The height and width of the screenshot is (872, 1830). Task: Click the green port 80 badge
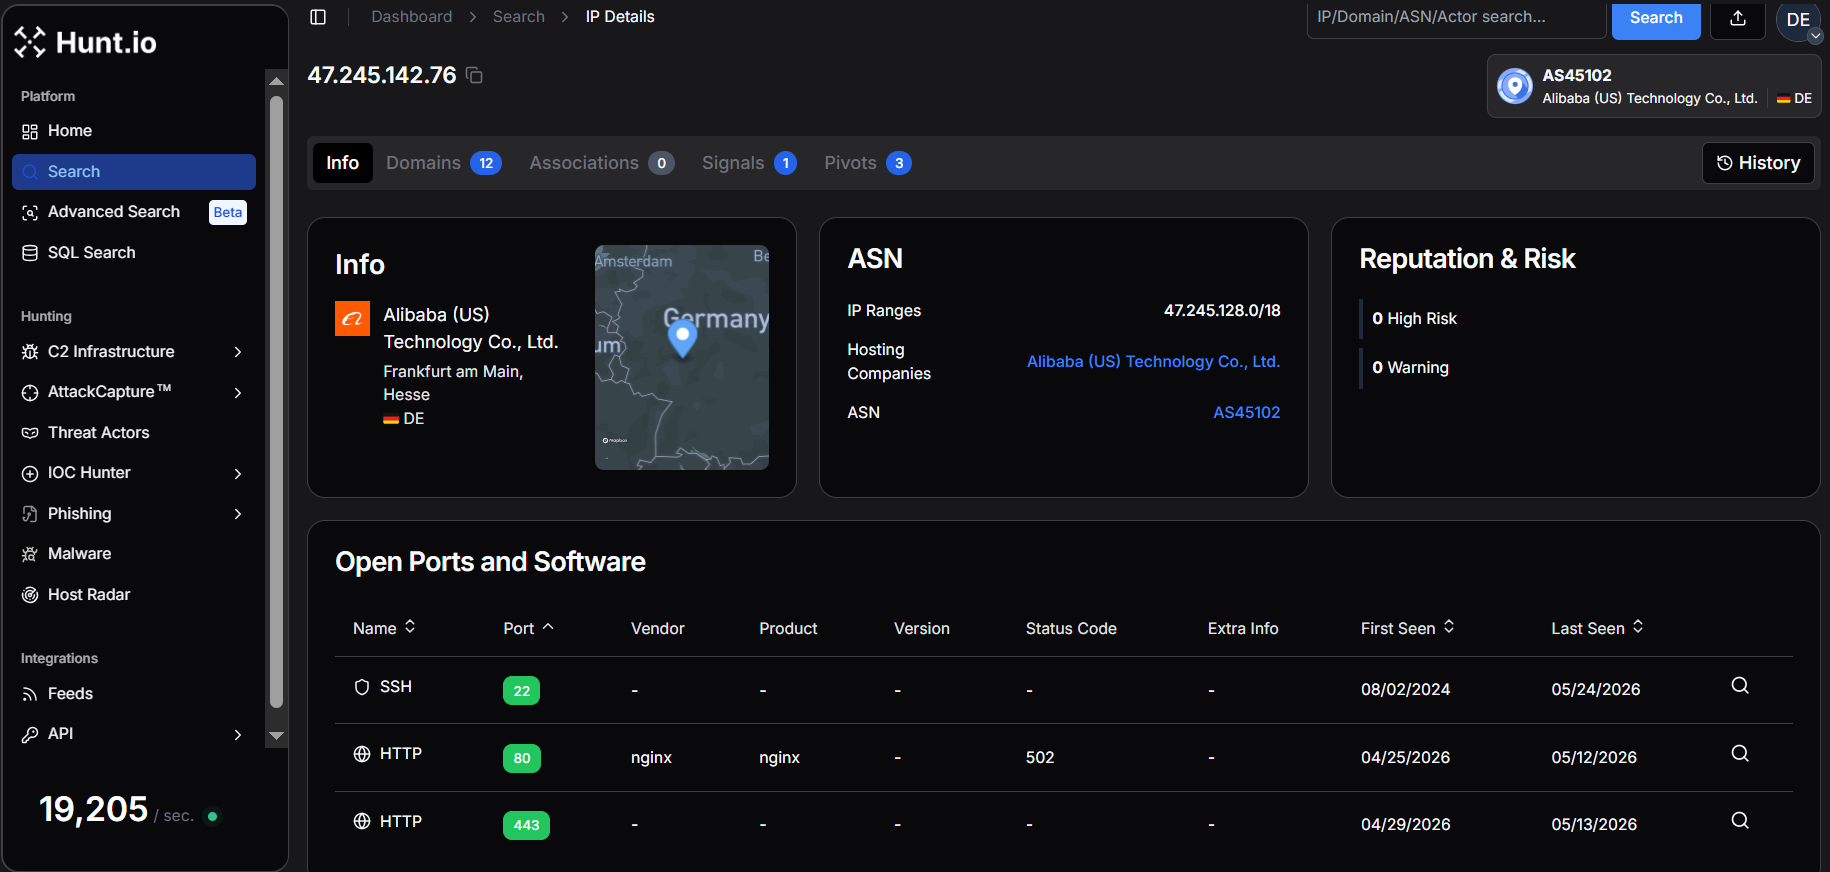pos(522,758)
